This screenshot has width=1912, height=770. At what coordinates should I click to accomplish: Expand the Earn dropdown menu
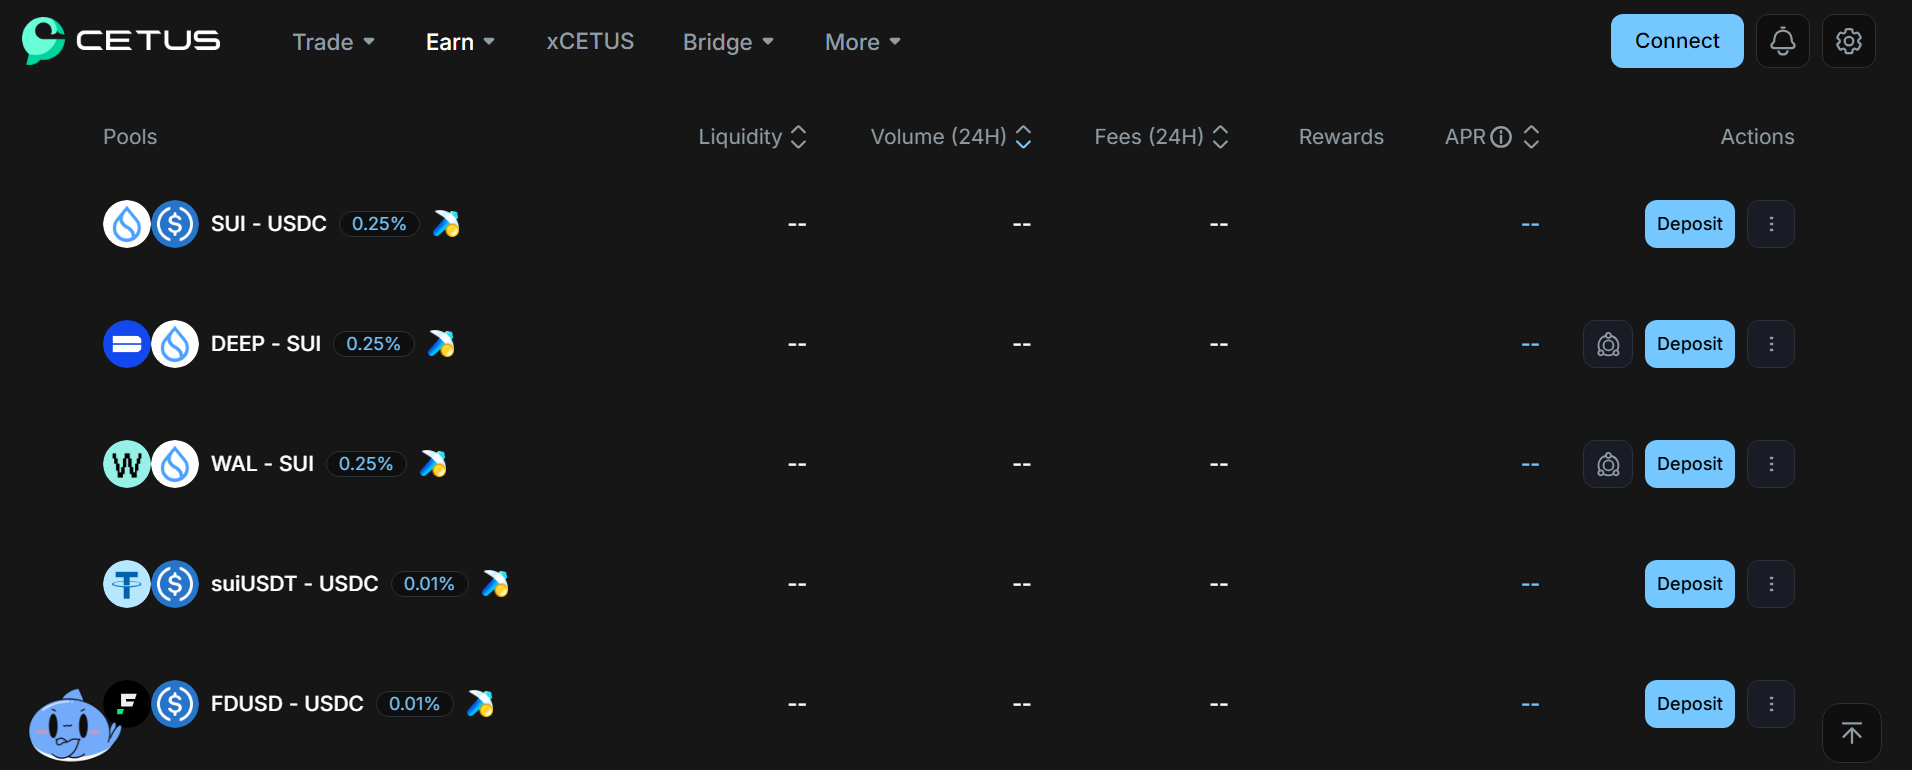[460, 42]
